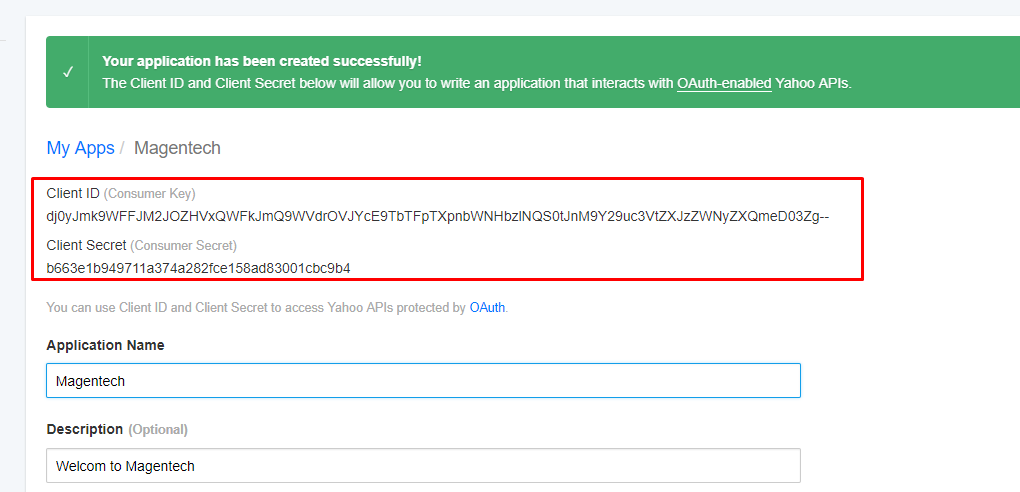Click the gray helper sentence about Yahoo APIs
This screenshot has height=492, width=1020.
(277, 307)
